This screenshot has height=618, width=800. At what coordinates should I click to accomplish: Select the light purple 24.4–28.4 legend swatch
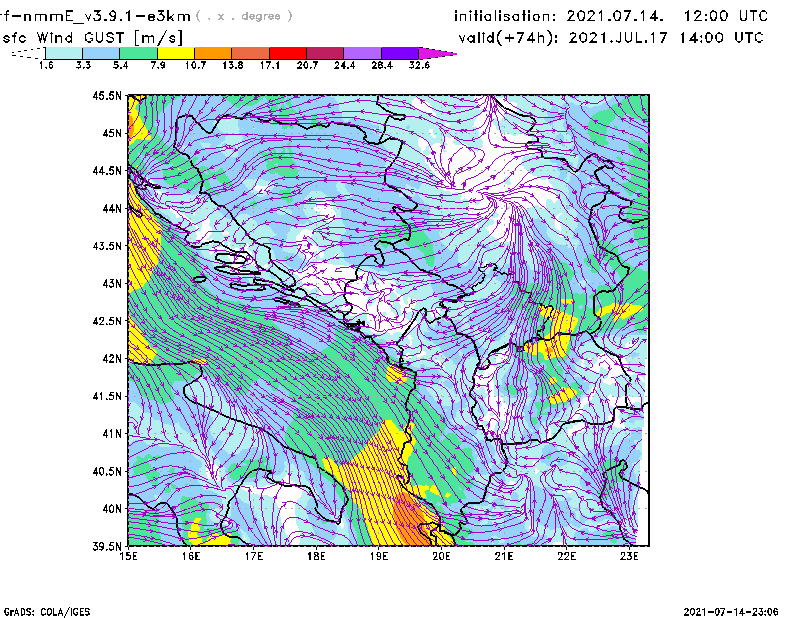click(362, 53)
